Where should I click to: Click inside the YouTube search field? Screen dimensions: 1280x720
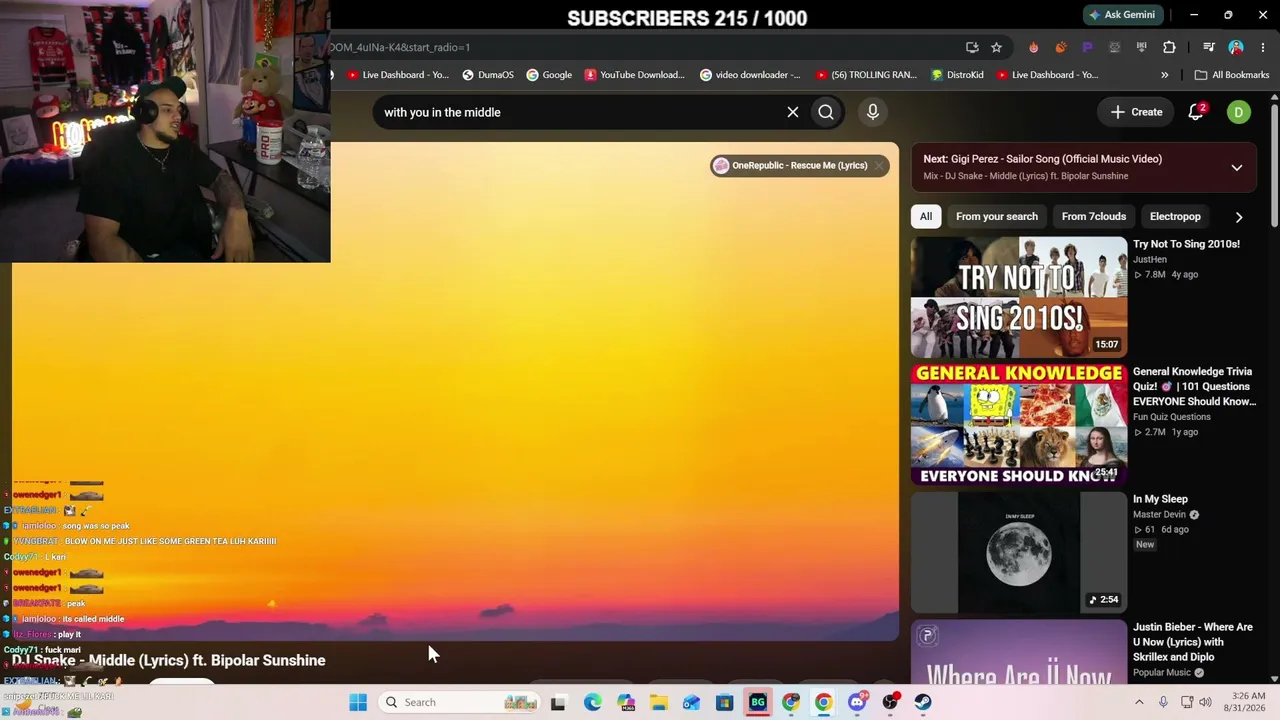[x=580, y=112]
